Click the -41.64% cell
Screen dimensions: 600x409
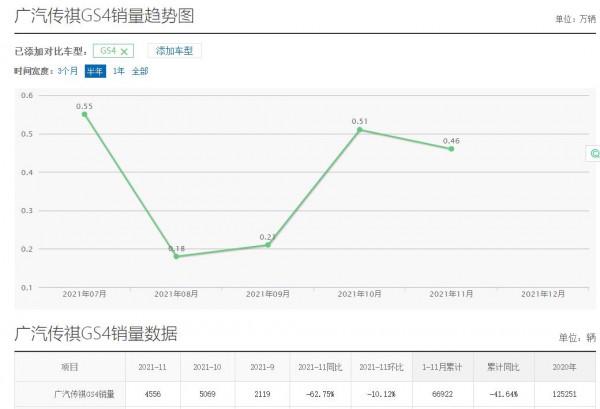(x=504, y=394)
